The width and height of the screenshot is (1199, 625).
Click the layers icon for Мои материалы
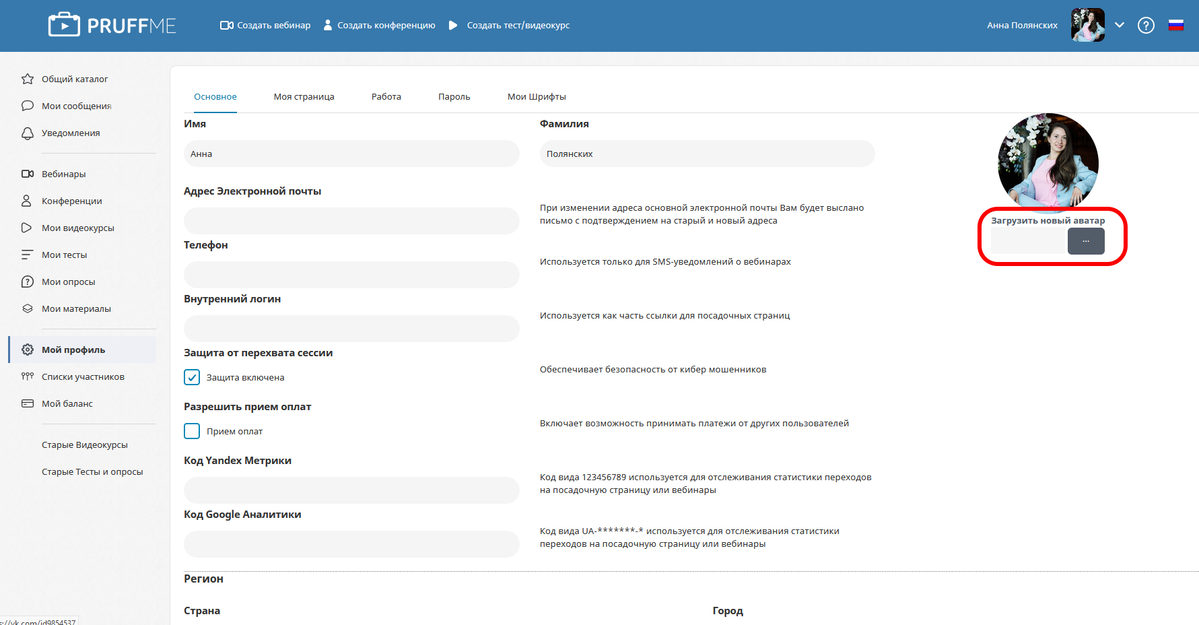(28, 308)
